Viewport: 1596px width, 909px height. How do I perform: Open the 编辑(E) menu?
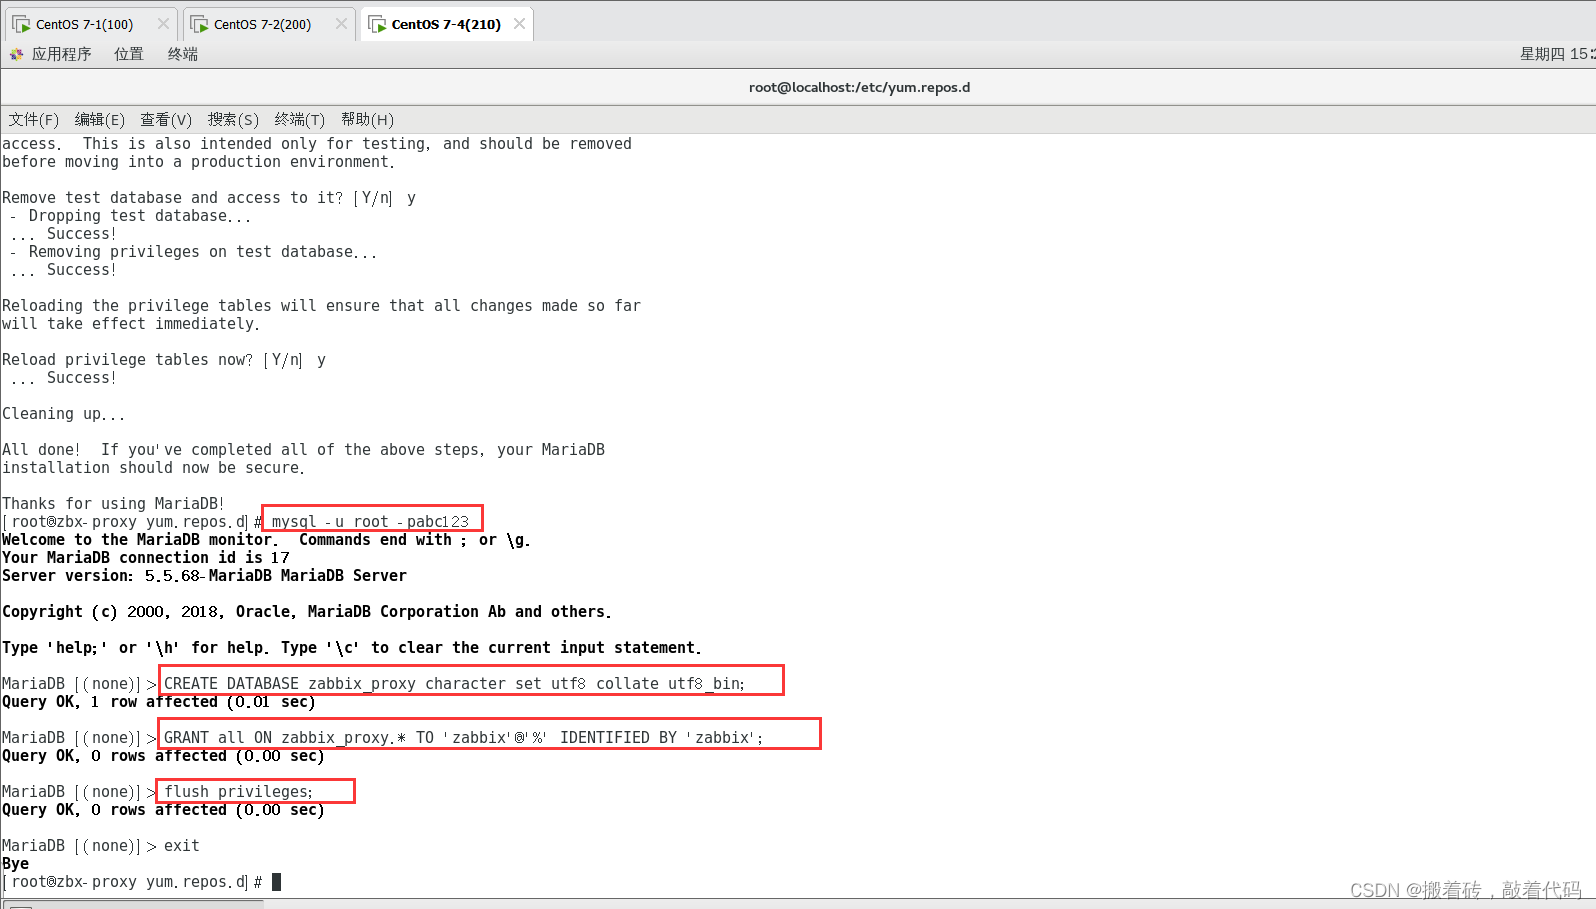click(x=99, y=120)
